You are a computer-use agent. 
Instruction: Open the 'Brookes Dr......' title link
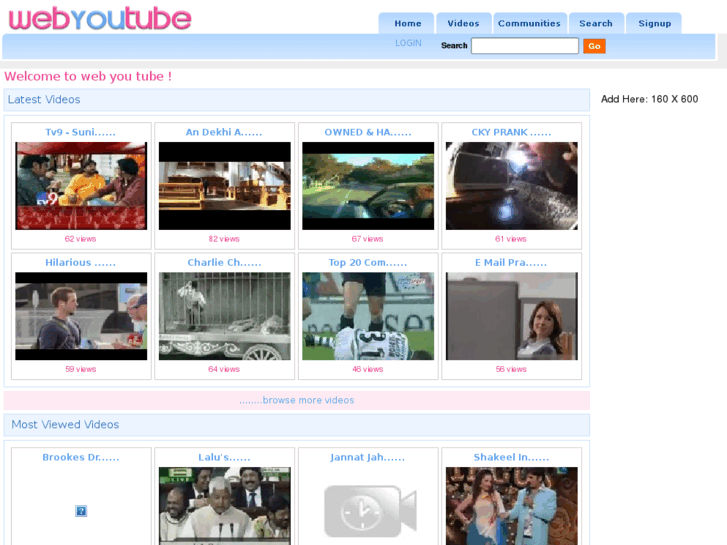point(81,457)
